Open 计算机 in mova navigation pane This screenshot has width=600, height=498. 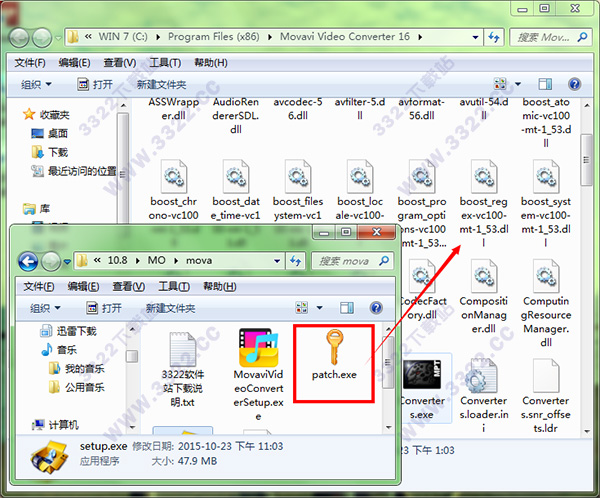point(55,425)
